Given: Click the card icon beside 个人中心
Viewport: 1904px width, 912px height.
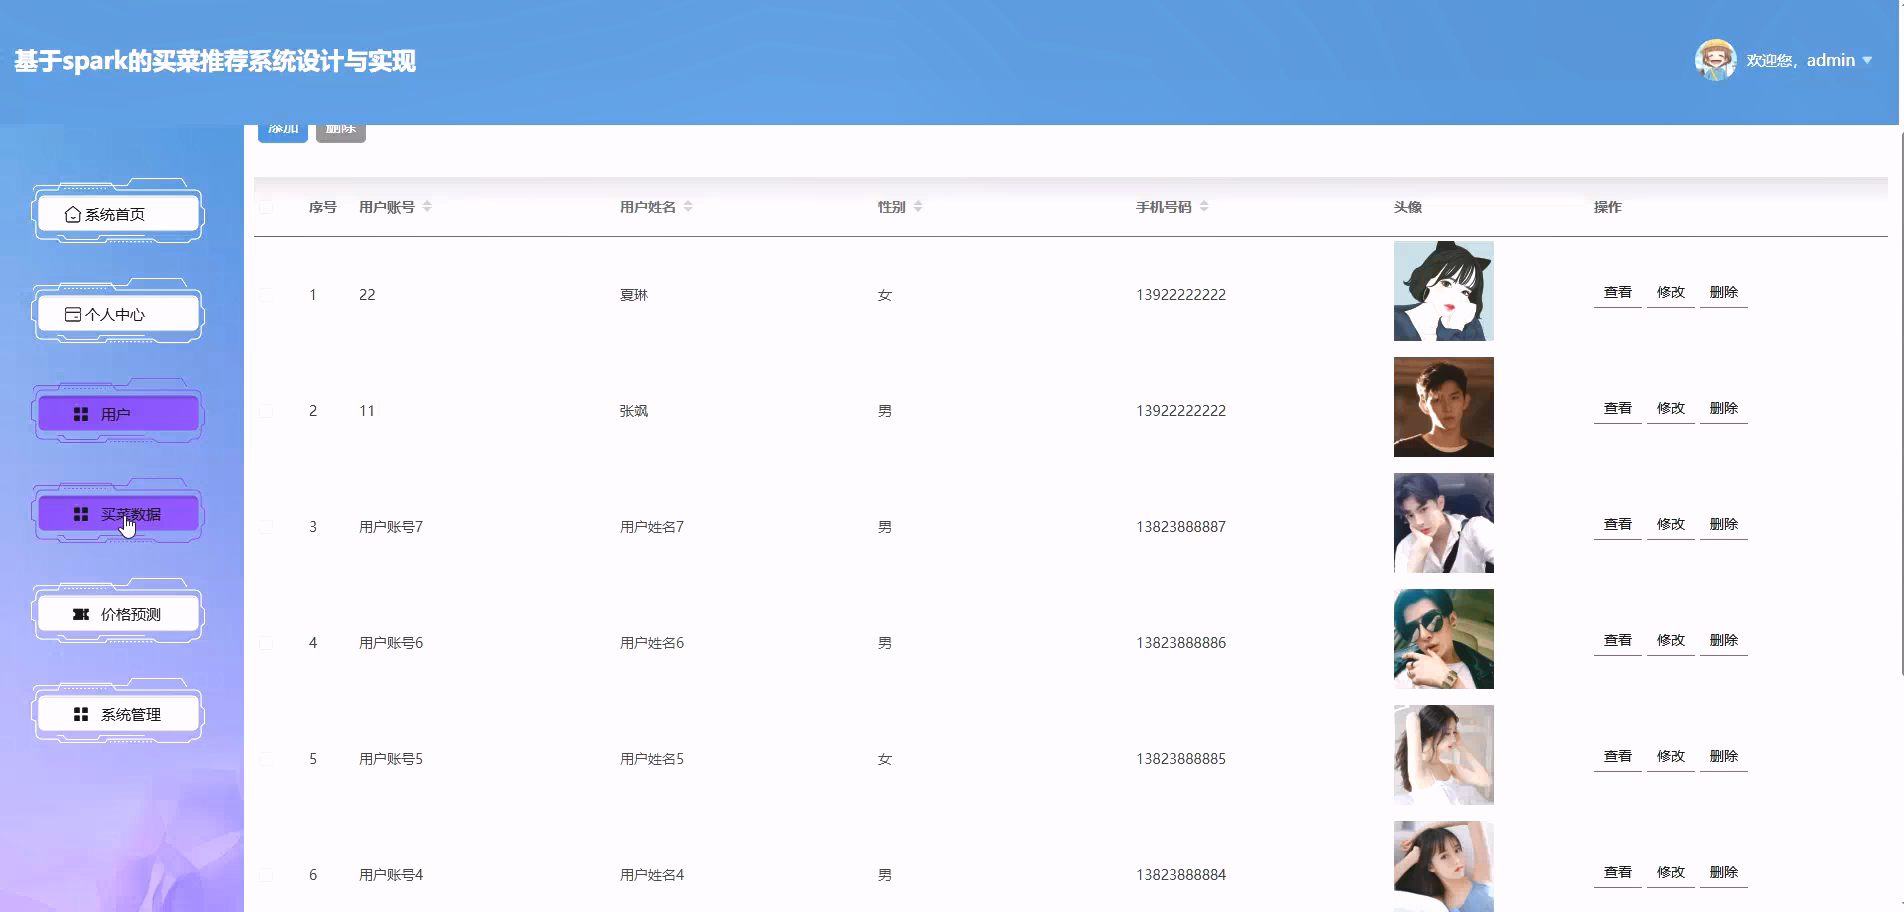Looking at the screenshot, I should [x=72, y=315].
